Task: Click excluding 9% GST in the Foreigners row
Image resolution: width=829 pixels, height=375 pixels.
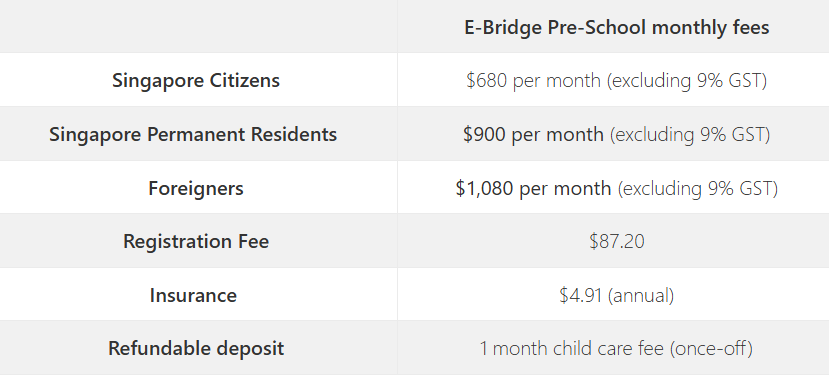Action: click(x=698, y=188)
